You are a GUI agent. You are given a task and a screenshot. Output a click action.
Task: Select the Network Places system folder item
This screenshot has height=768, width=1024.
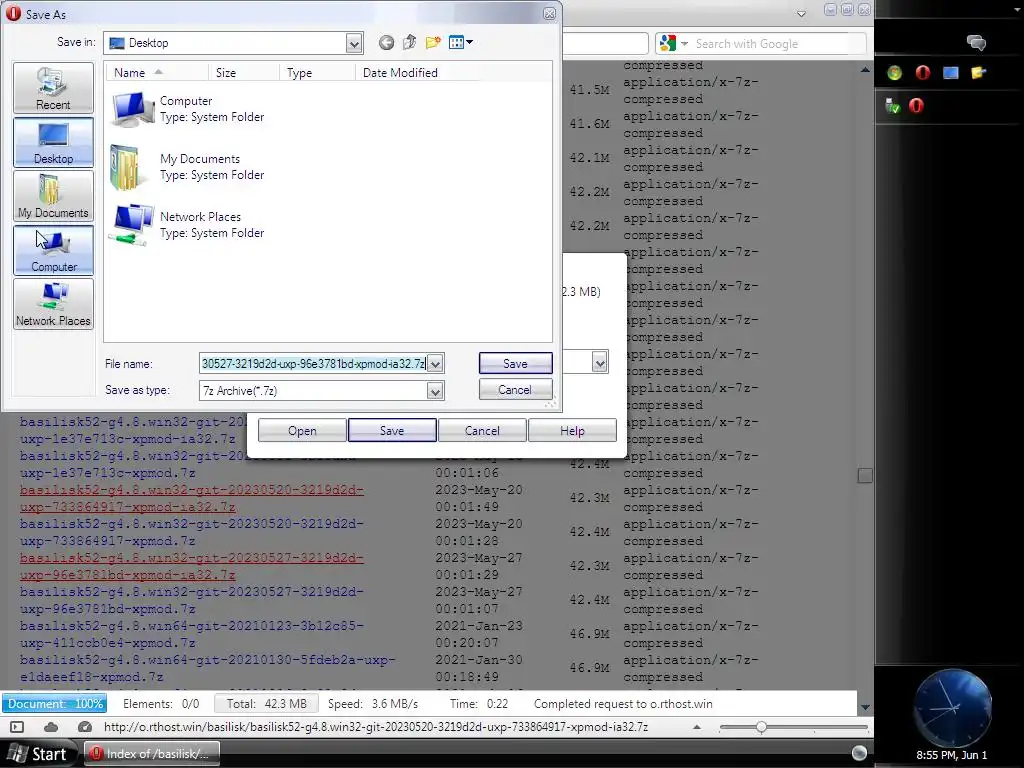tap(188, 225)
